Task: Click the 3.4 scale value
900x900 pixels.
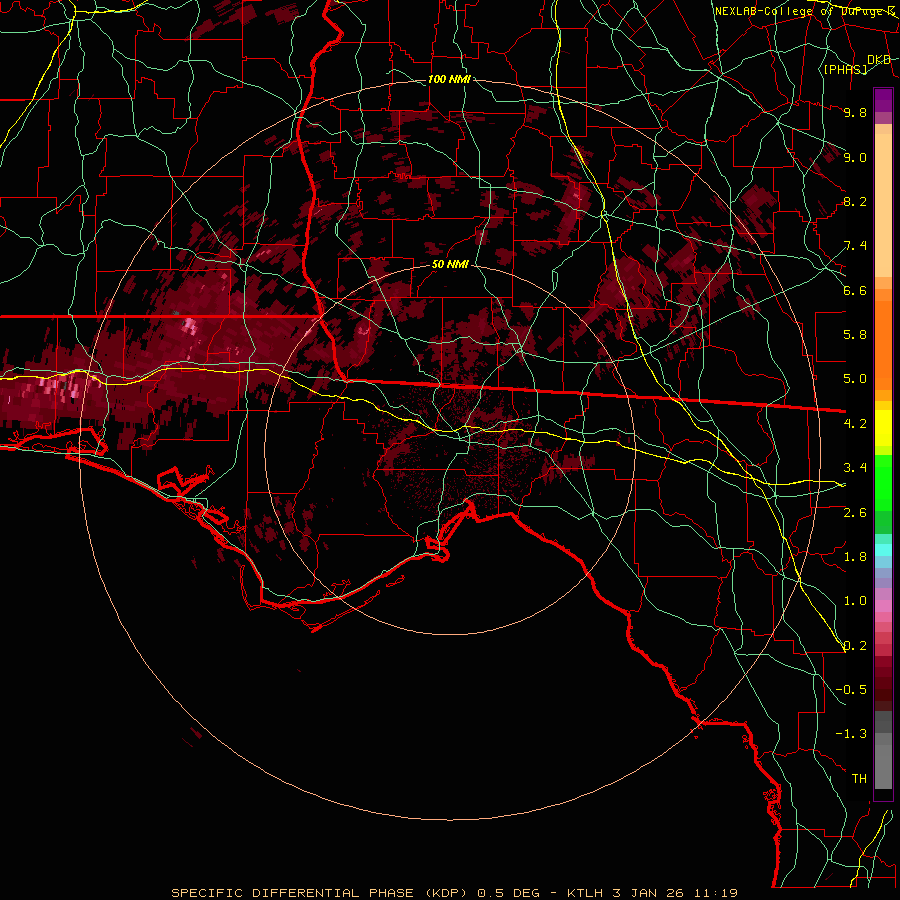Action: coord(855,468)
